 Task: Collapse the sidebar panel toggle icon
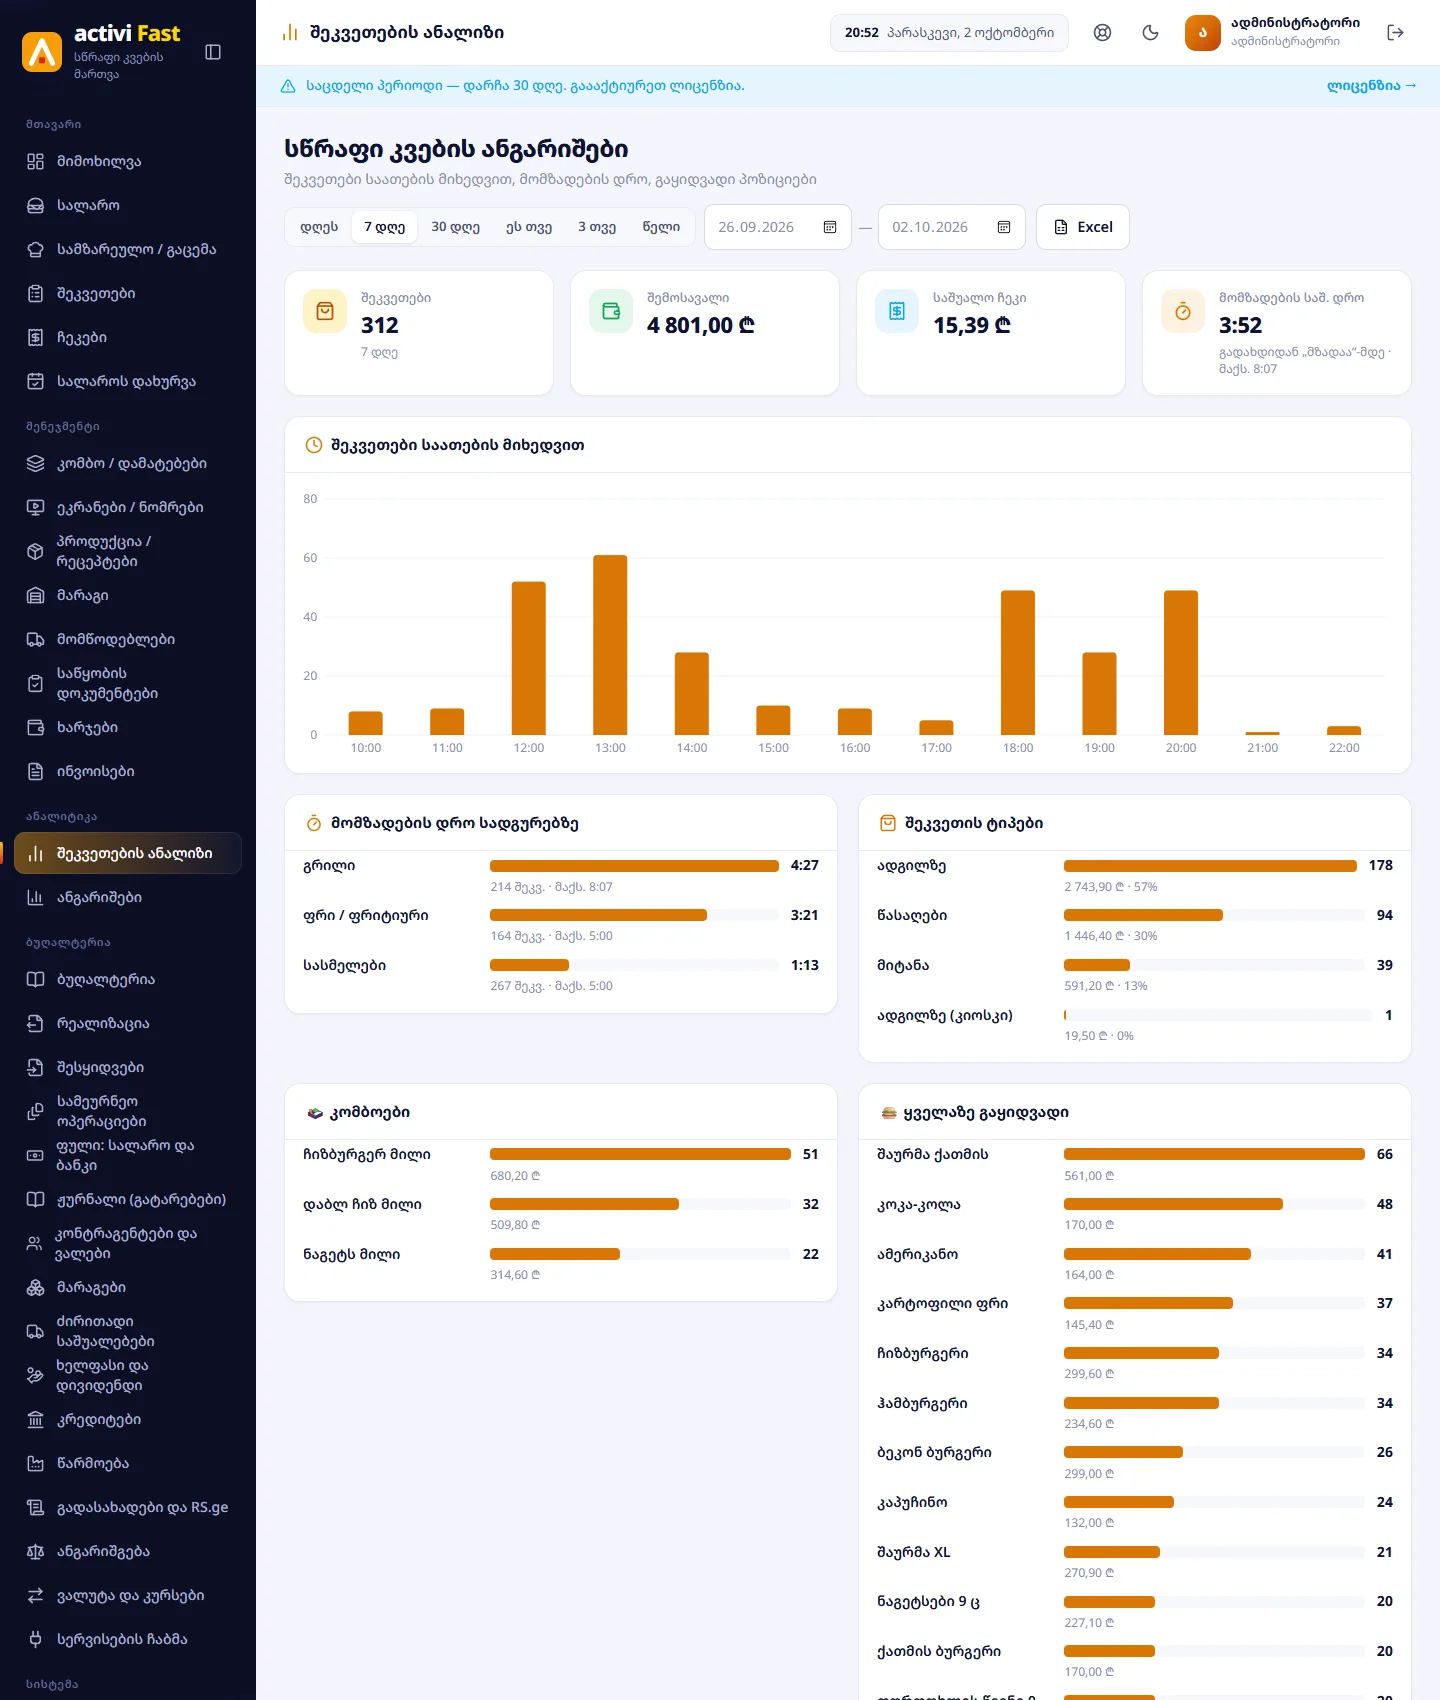213,52
